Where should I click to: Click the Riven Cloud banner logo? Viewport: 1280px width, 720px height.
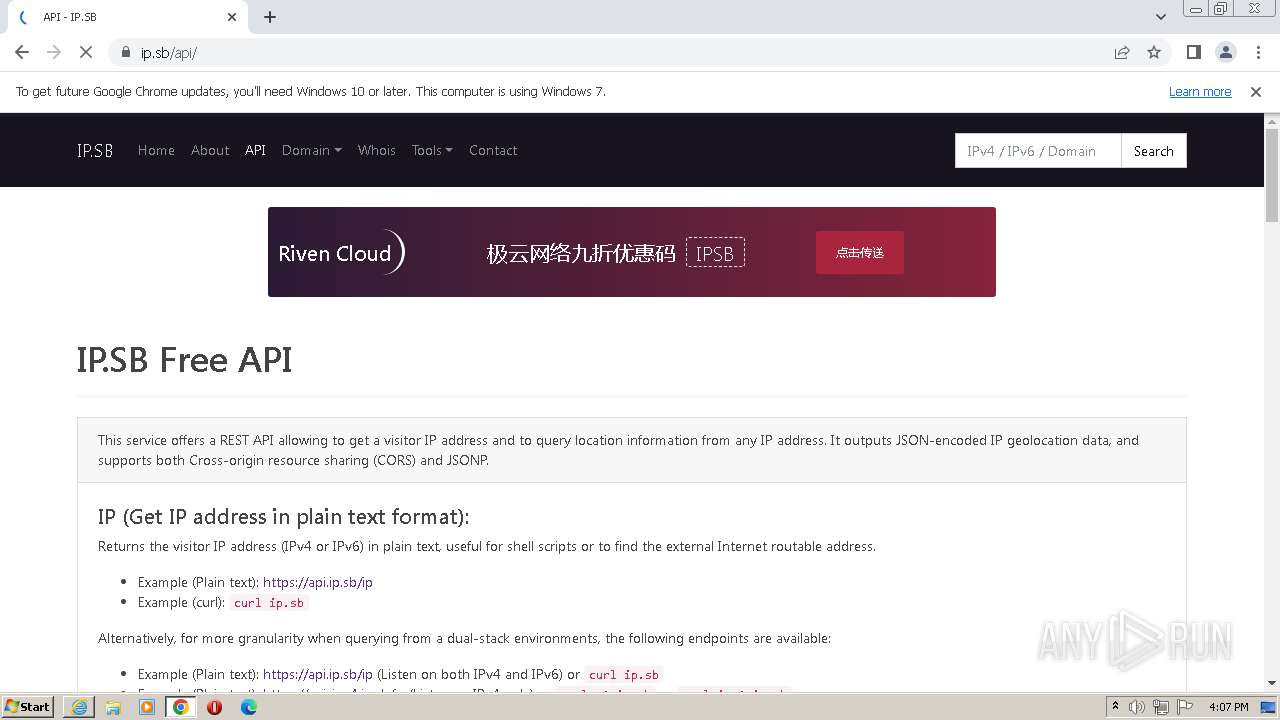tap(341, 252)
